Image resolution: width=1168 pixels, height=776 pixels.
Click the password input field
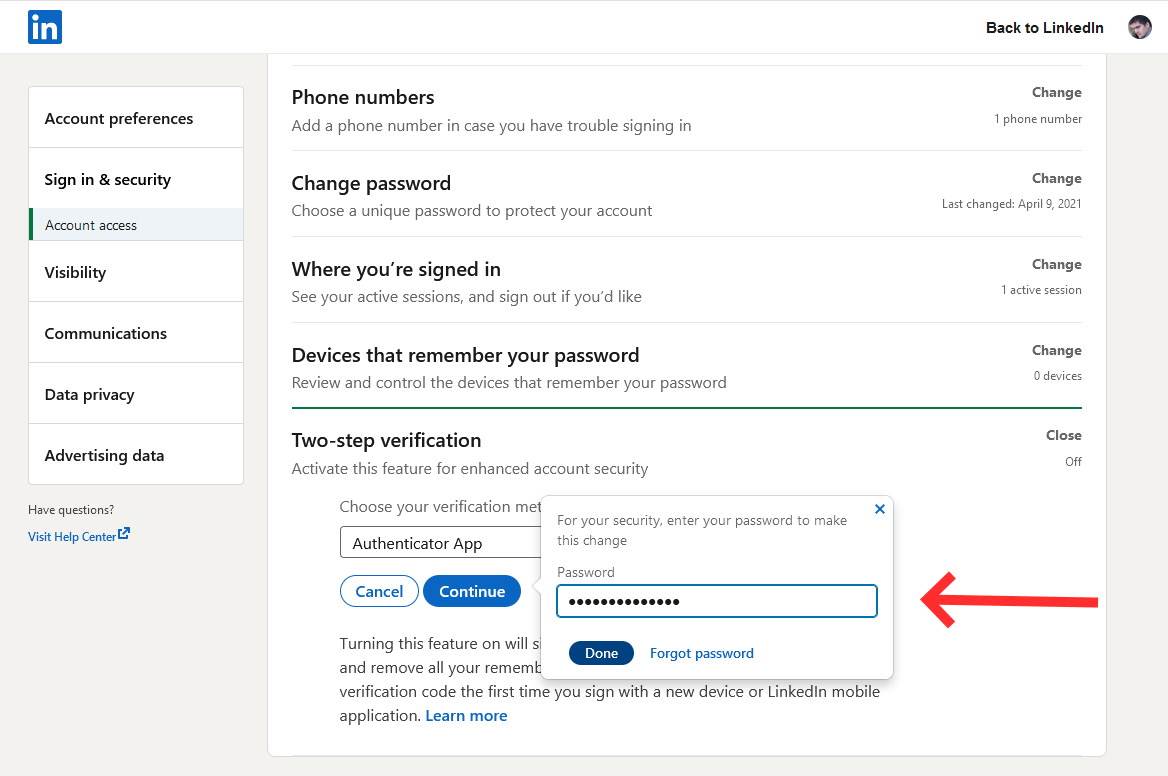point(716,601)
